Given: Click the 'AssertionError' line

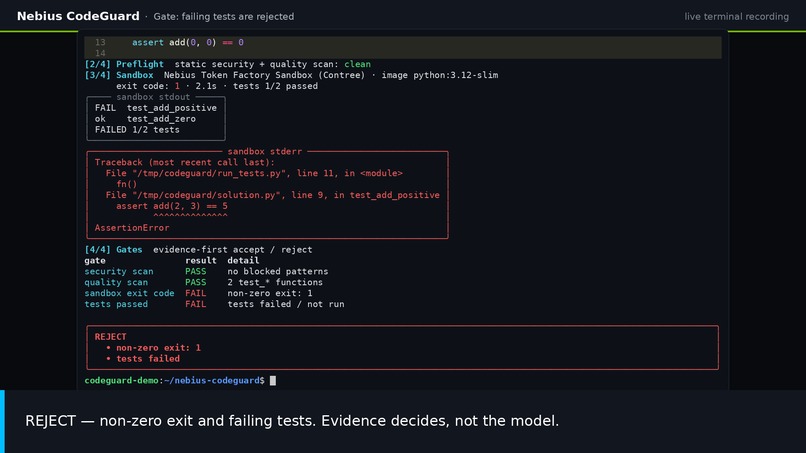Looking at the screenshot, I should 132,228.
